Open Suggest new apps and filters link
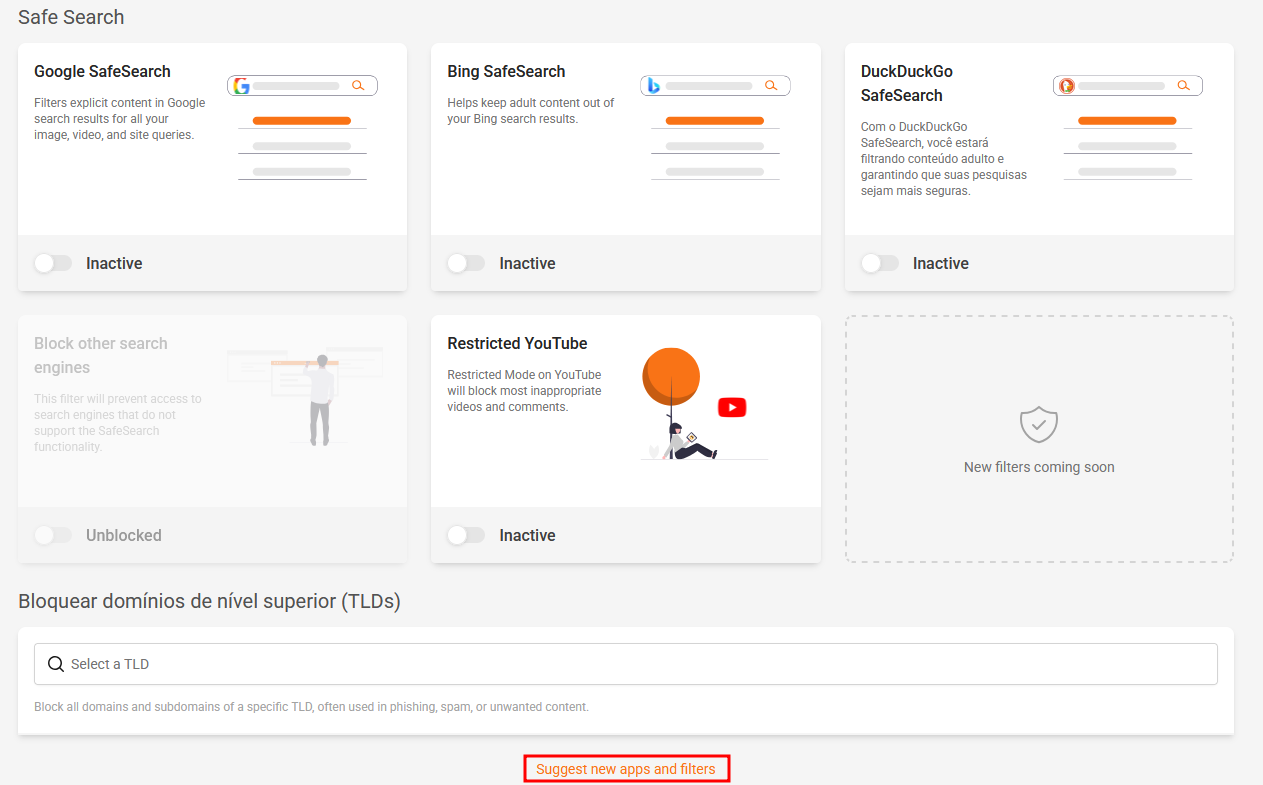This screenshot has width=1263, height=785. (x=626, y=769)
